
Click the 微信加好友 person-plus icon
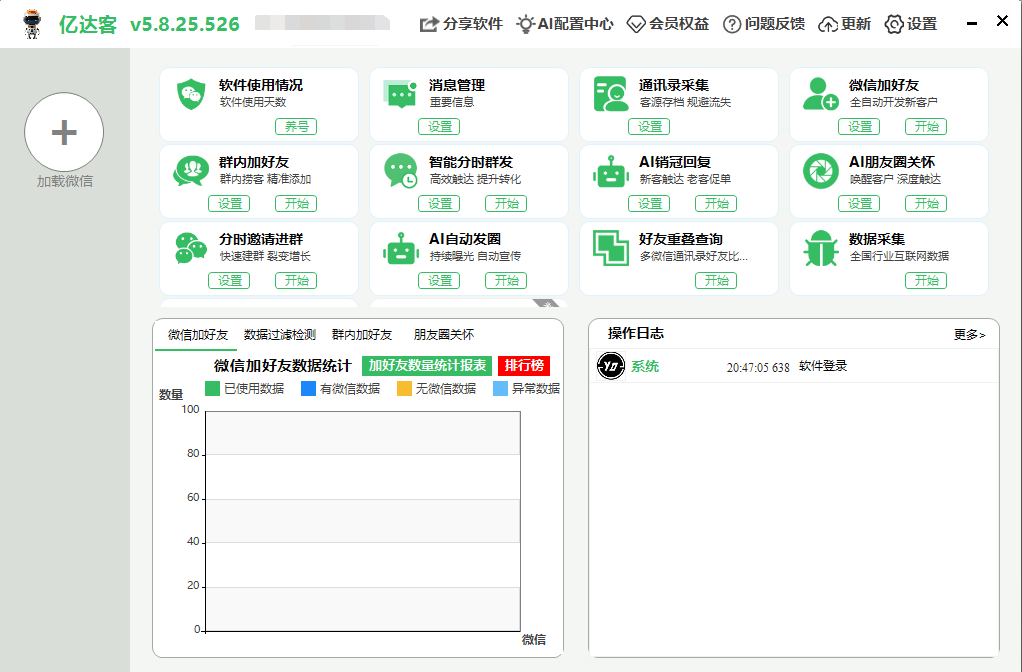820,94
